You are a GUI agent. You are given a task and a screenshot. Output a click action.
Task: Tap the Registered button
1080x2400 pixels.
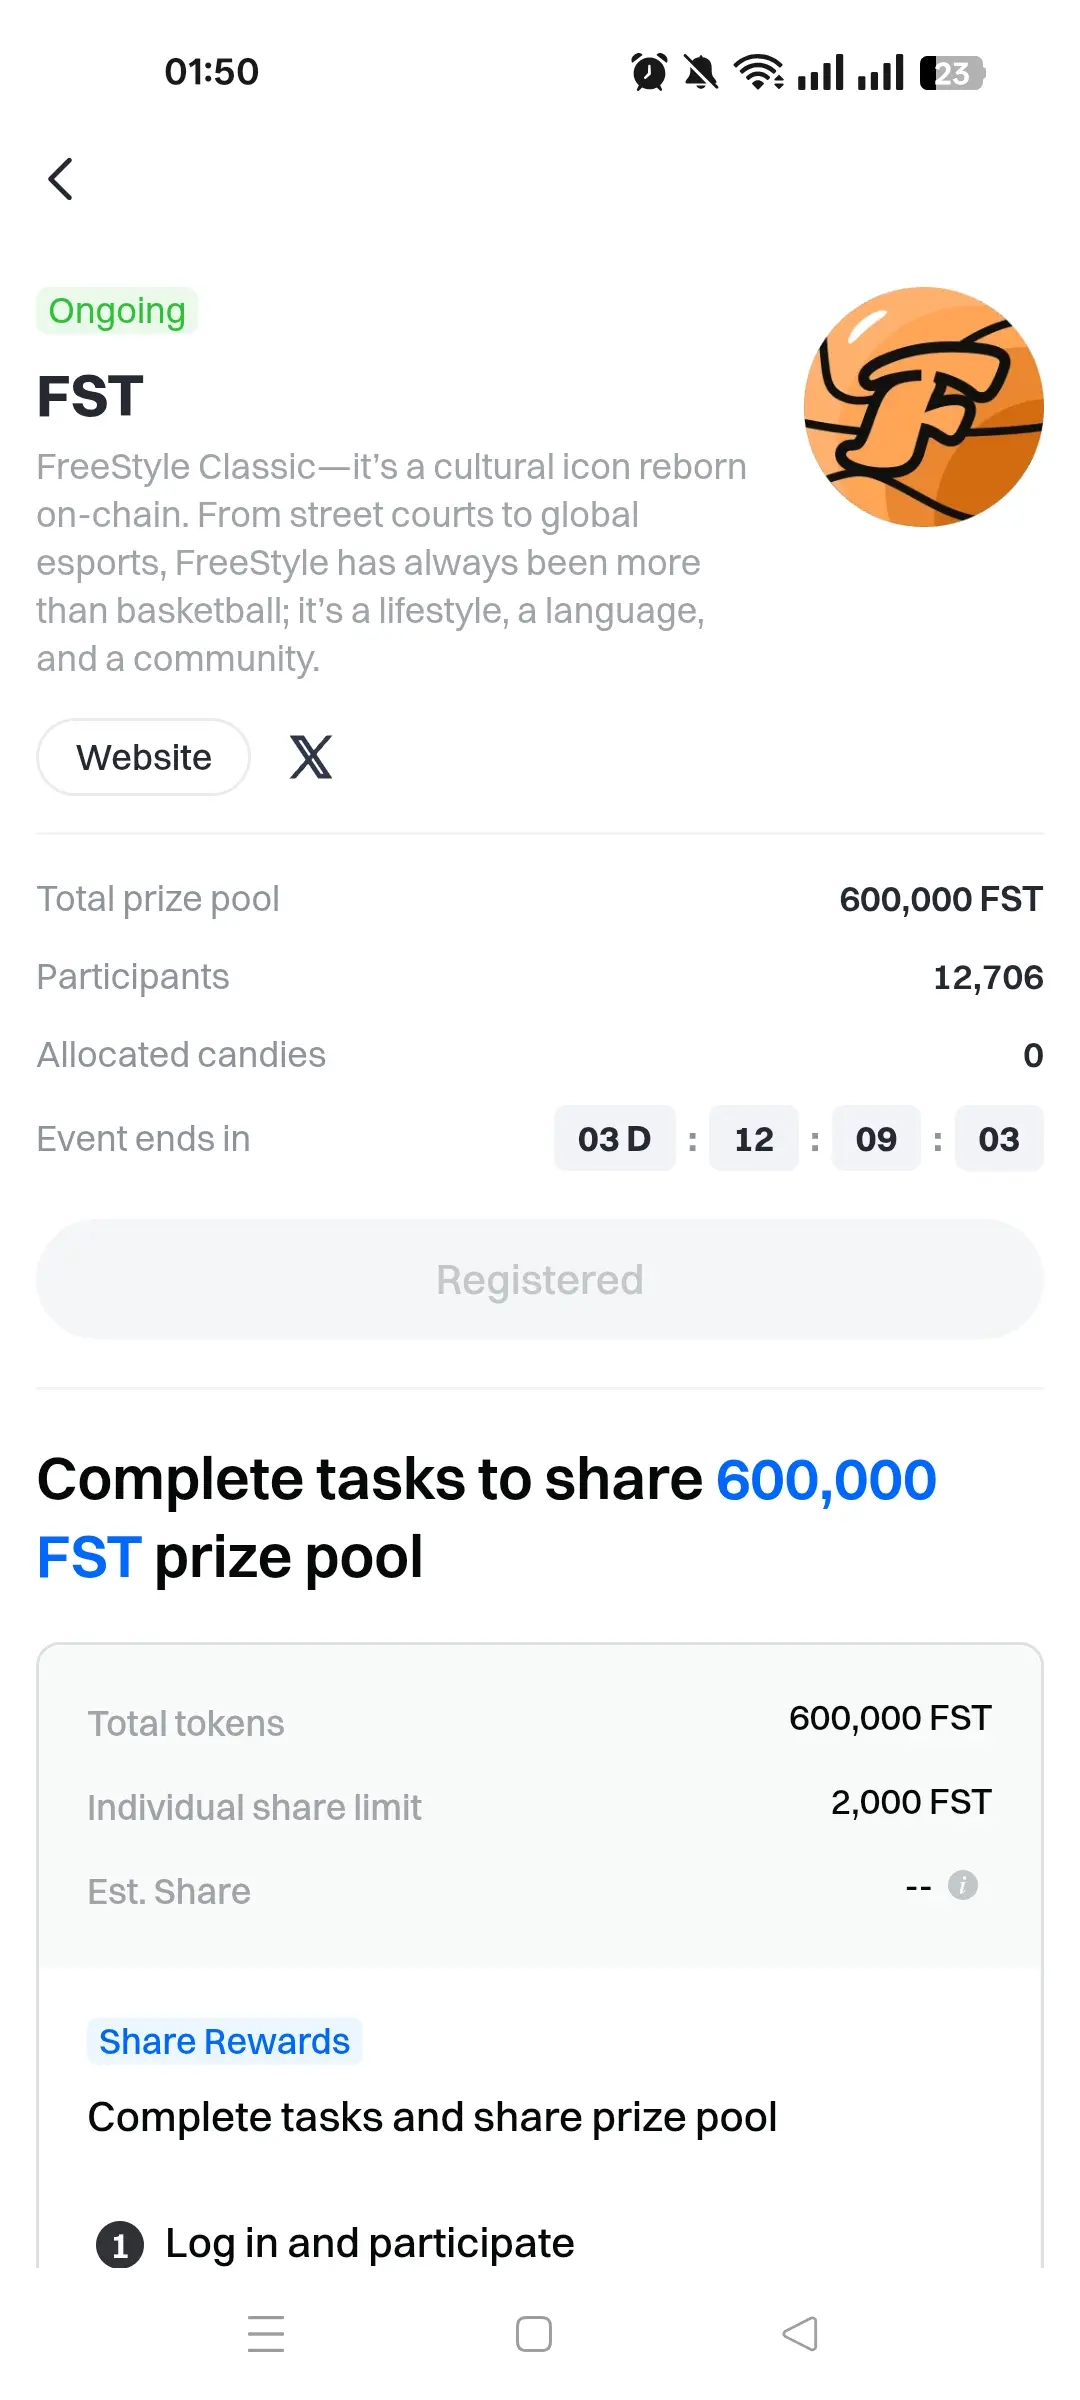[x=540, y=1279]
